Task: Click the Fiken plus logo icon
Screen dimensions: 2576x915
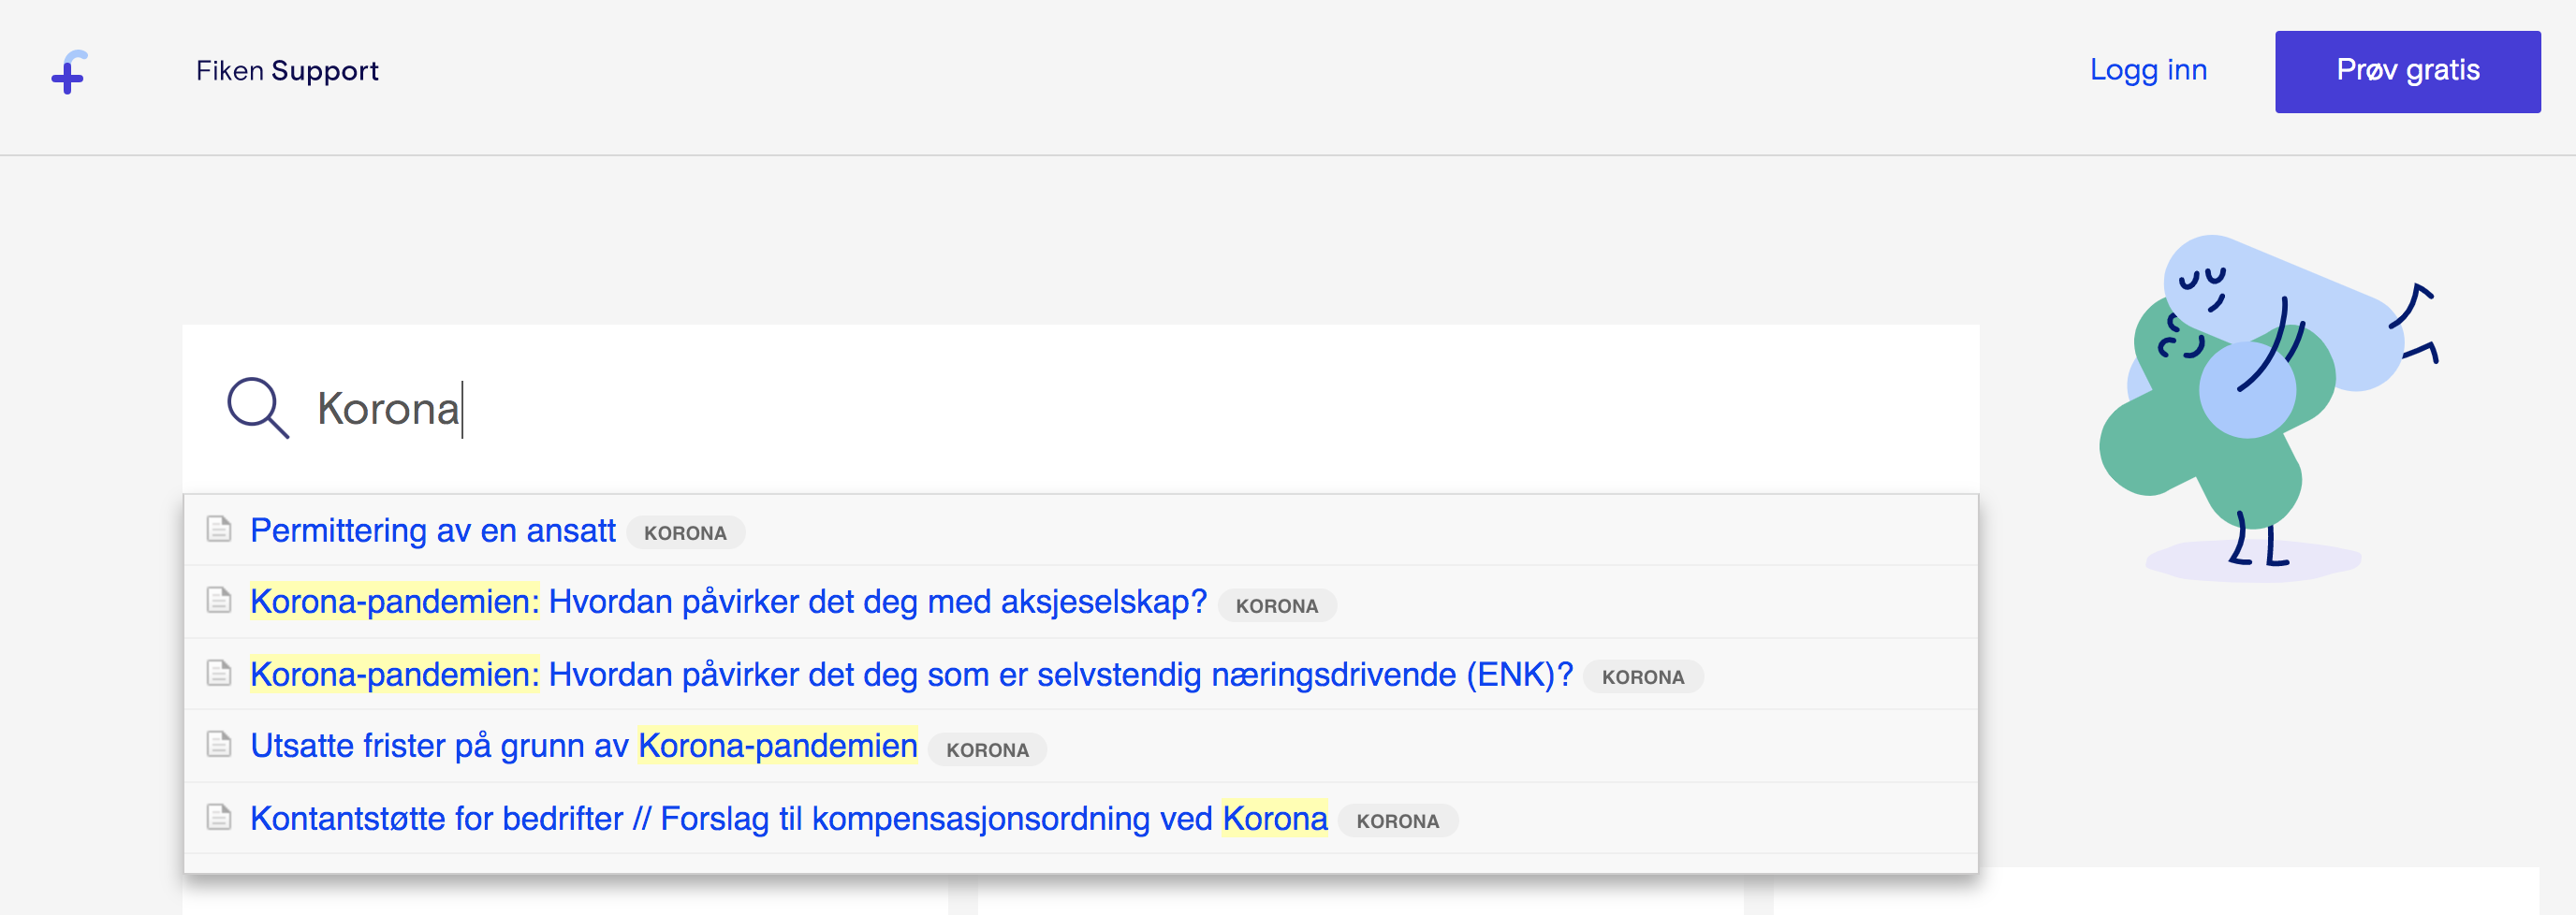Action: click(69, 72)
